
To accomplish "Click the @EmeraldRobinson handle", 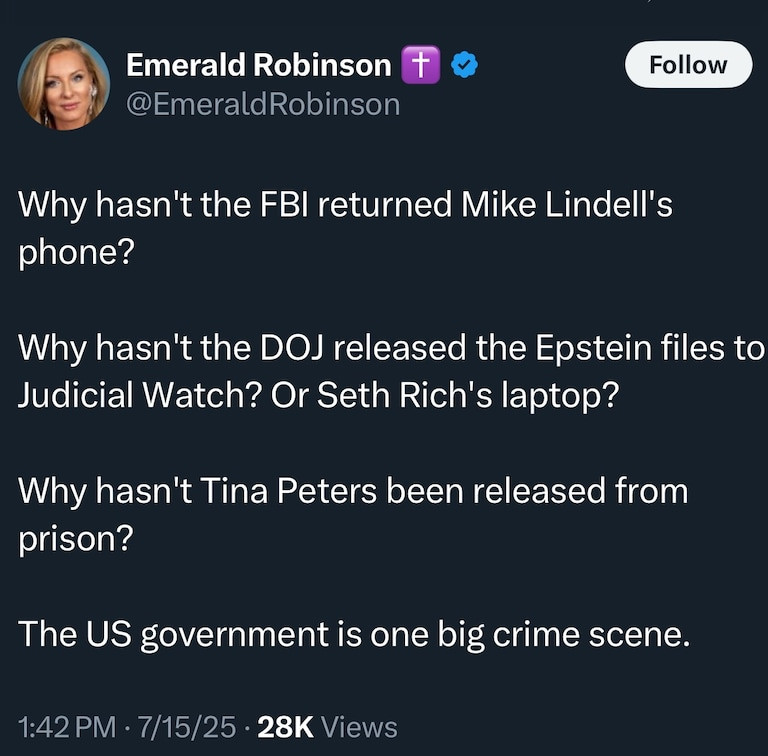I will (x=263, y=104).
